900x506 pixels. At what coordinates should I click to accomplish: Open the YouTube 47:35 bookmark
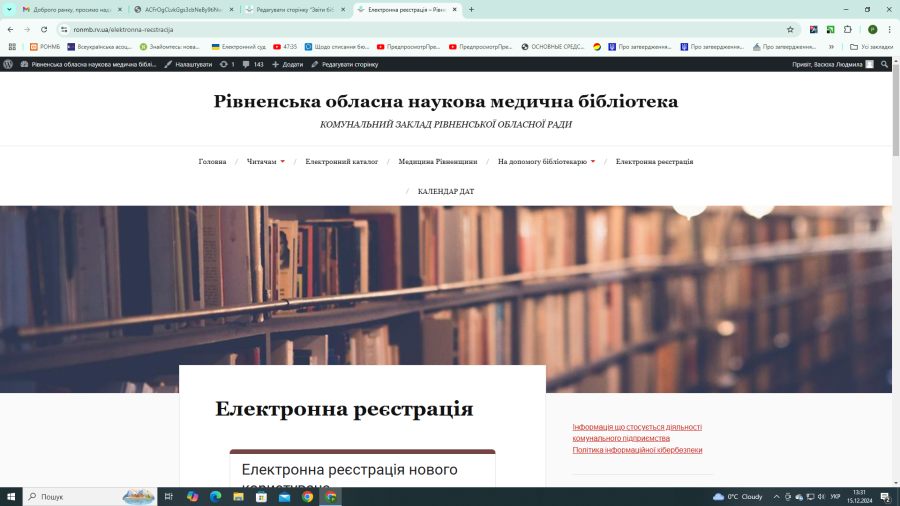[285, 46]
